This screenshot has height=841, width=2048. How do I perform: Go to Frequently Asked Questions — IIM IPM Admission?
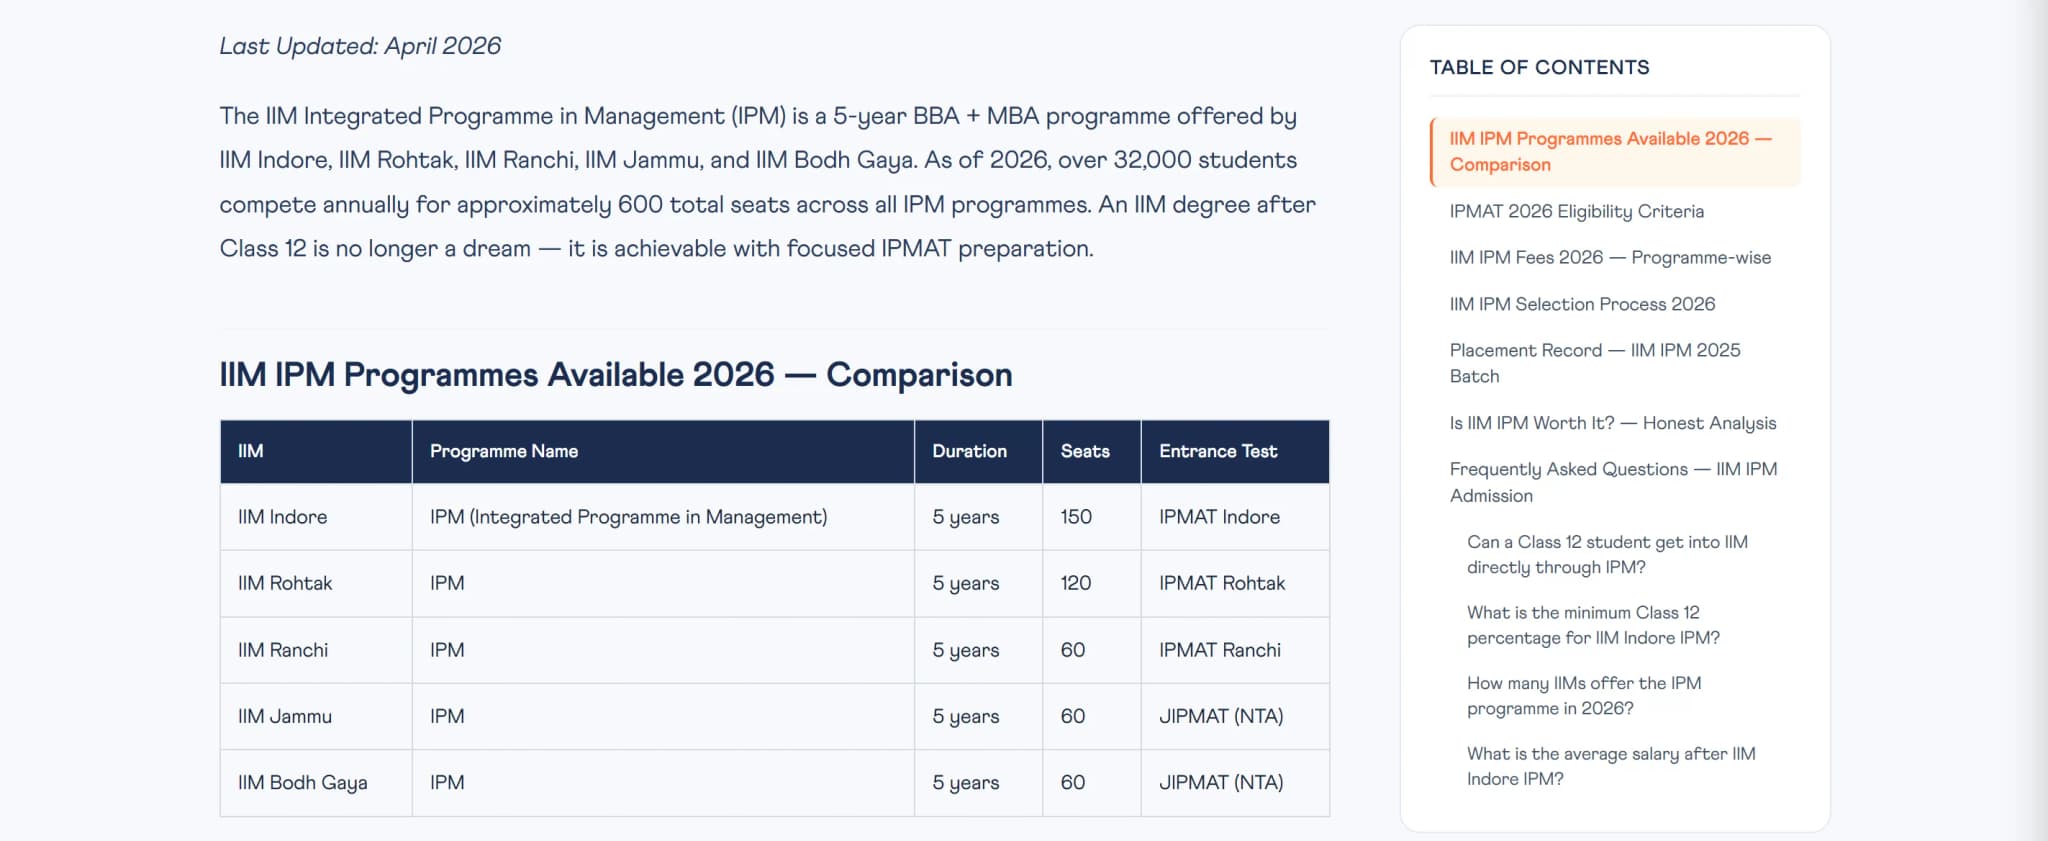coord(1613,482)
